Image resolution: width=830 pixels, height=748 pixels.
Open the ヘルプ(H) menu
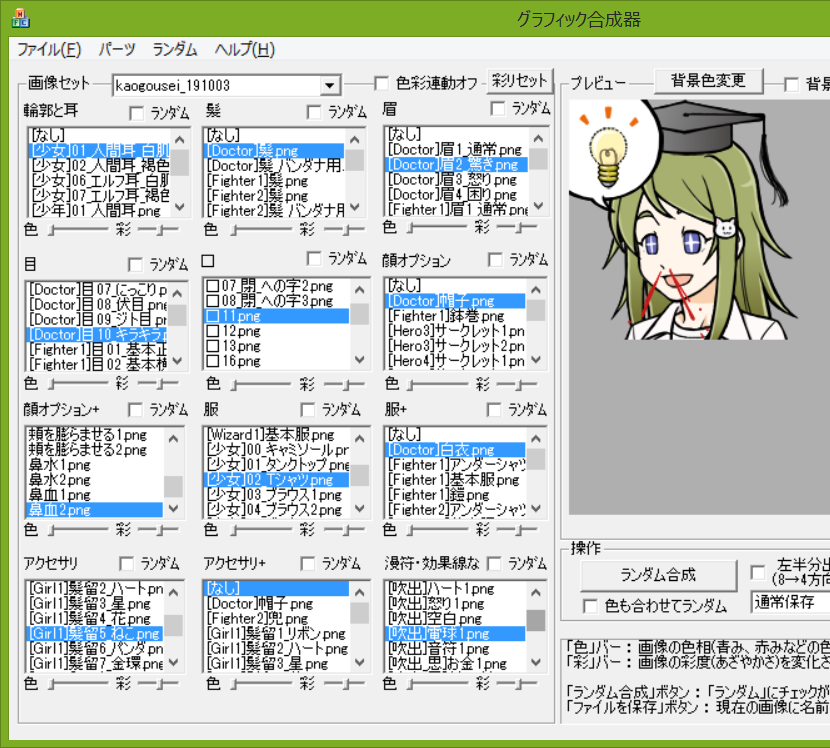click(245, 50)
